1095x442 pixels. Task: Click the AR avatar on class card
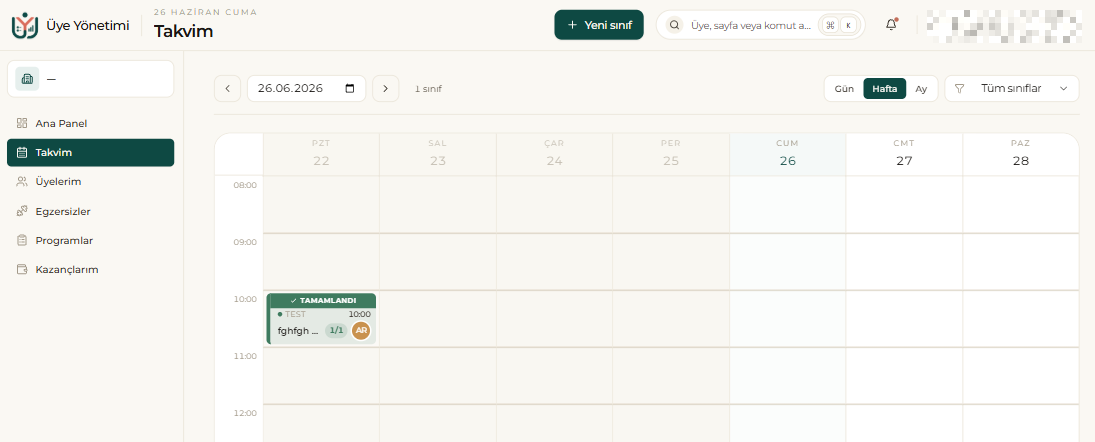point(361,330)
